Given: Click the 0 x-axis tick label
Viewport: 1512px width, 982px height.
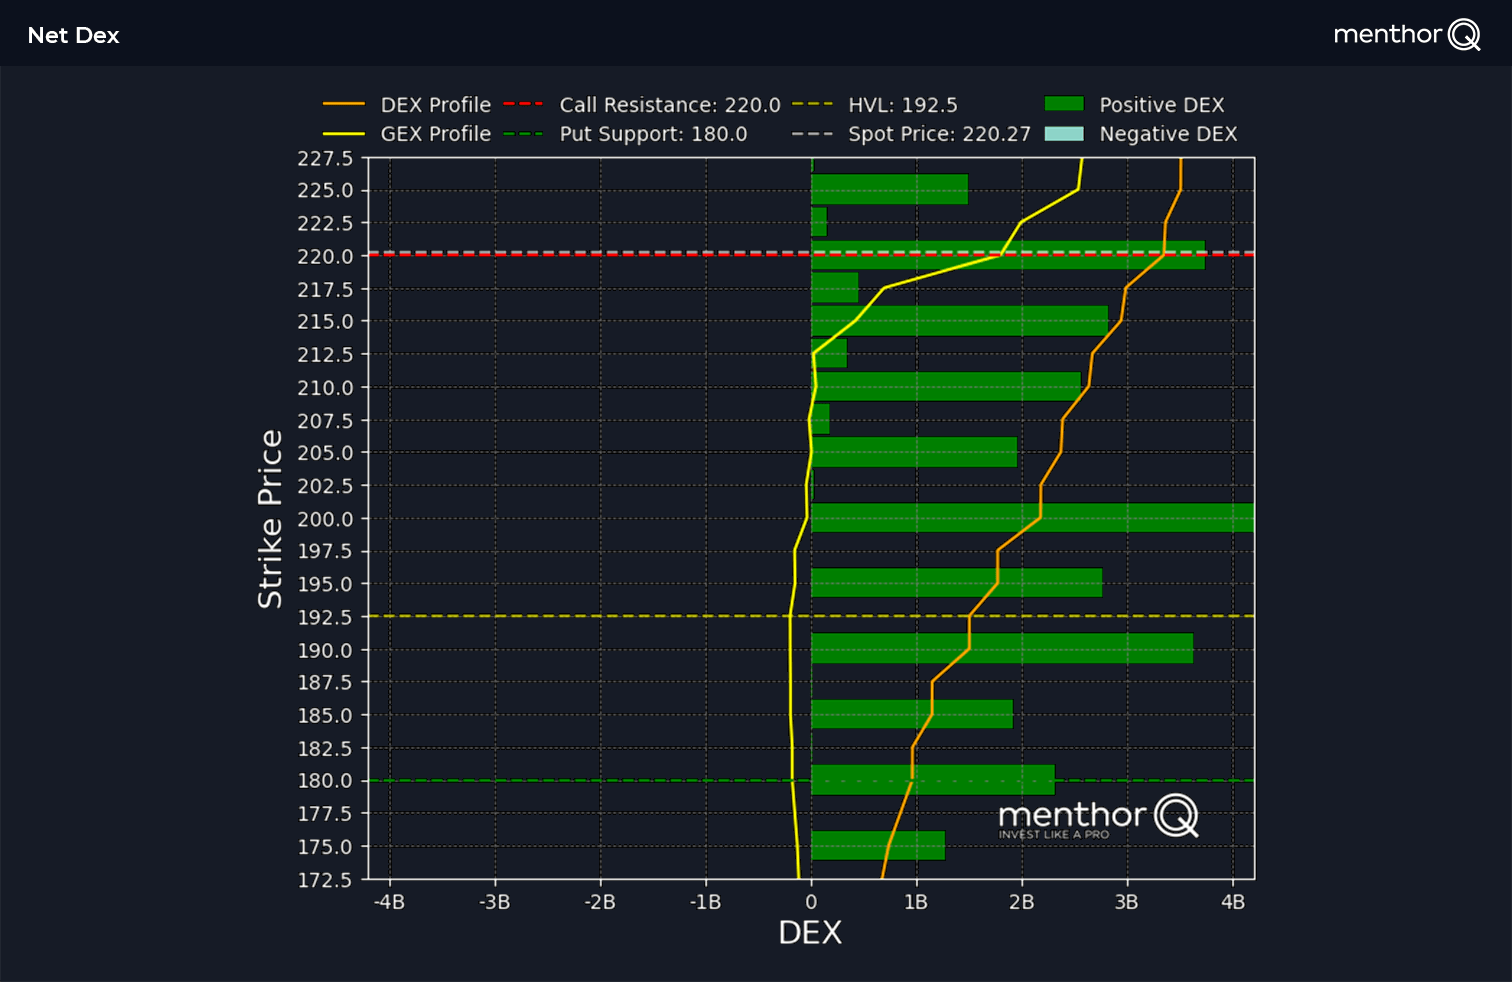Looking at the screenshot, I should click(x=811, y=902).
